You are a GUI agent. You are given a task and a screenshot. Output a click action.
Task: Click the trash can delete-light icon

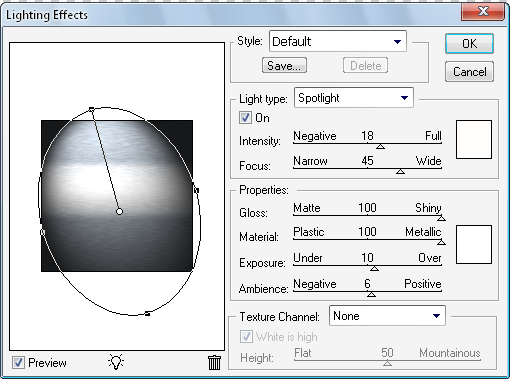tap(214, 362)
